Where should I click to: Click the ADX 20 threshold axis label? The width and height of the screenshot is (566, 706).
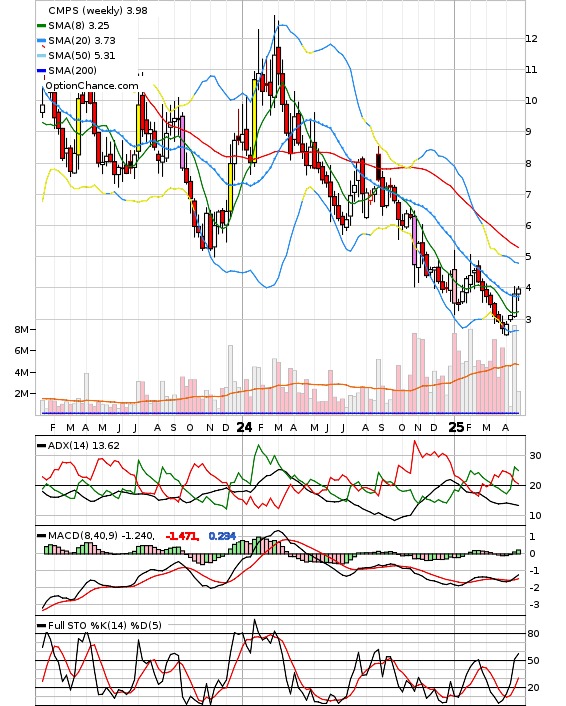click(x=535, y=485)
